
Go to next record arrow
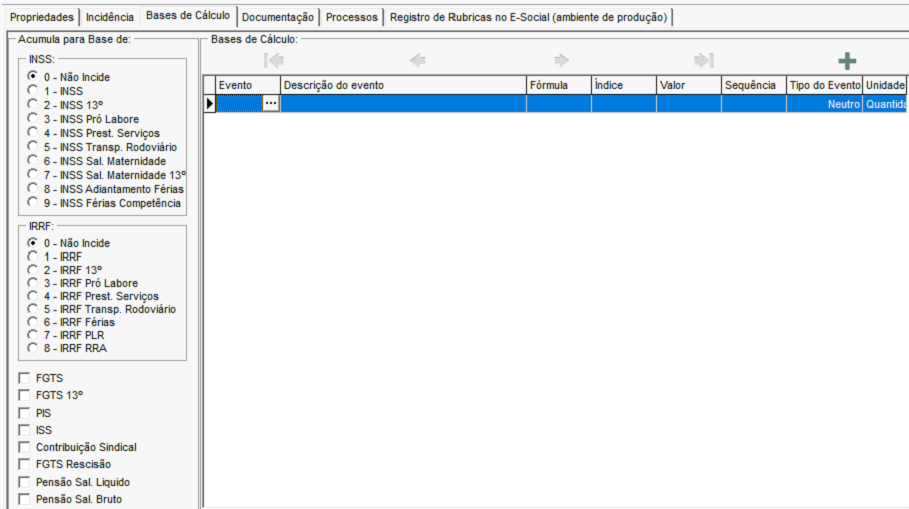coord(561,60)
